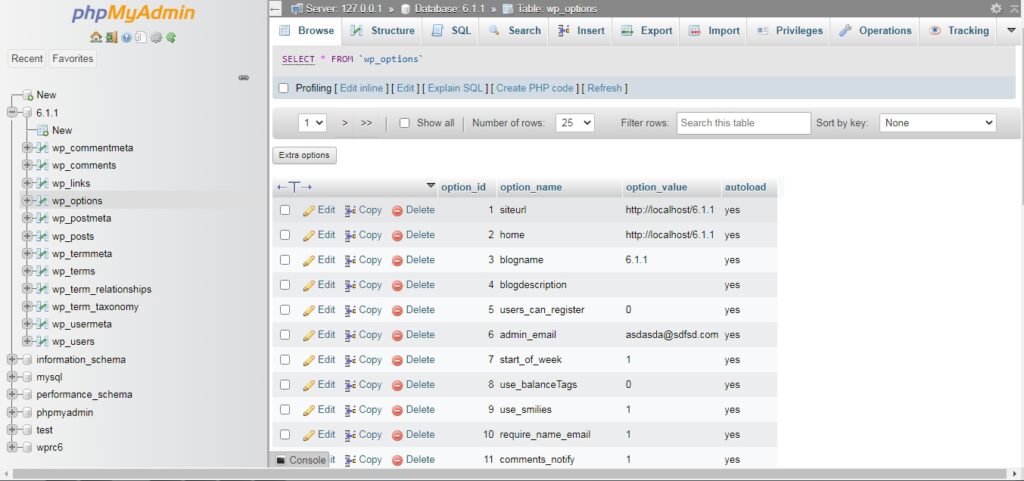Select checkbox for require_name_email row
1024x481 pixels.
point(285,435)
